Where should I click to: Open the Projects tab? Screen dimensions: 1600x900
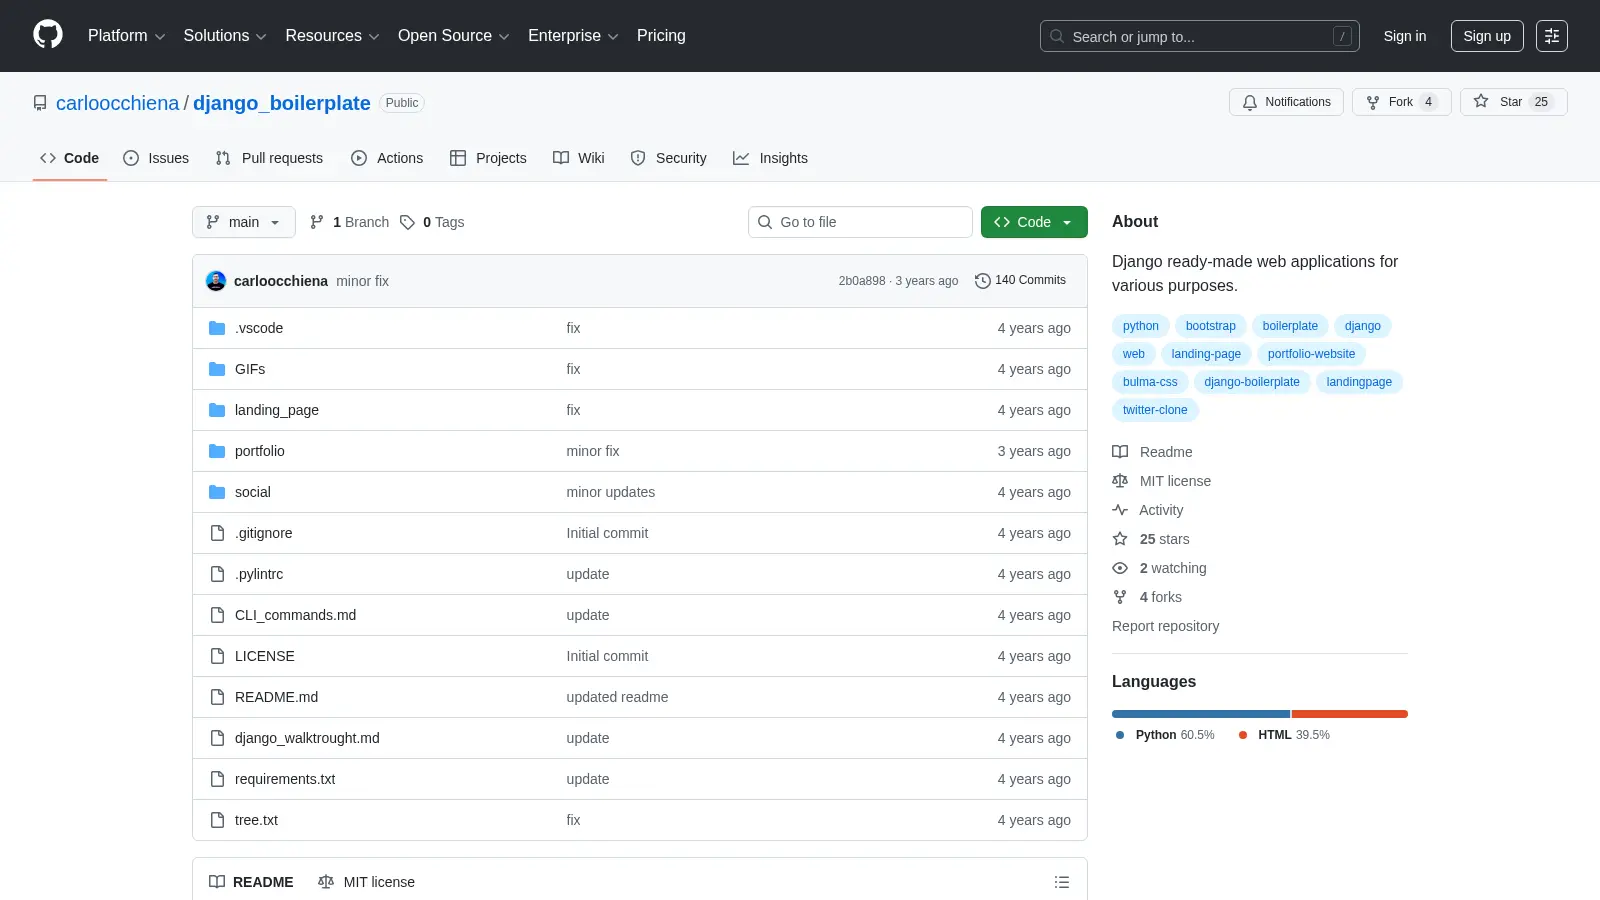pyautogui.click(x=488, y=158)
